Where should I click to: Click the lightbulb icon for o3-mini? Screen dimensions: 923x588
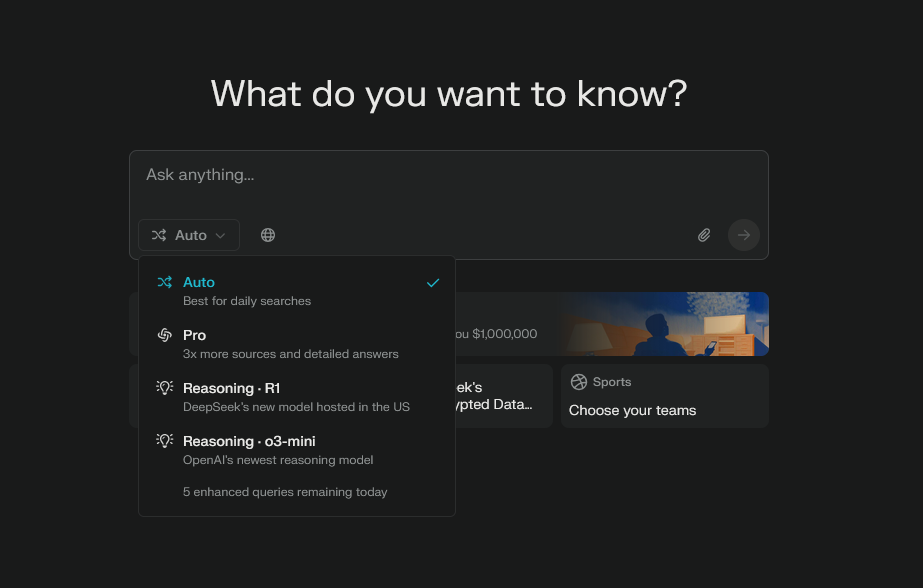pos(165,441)
